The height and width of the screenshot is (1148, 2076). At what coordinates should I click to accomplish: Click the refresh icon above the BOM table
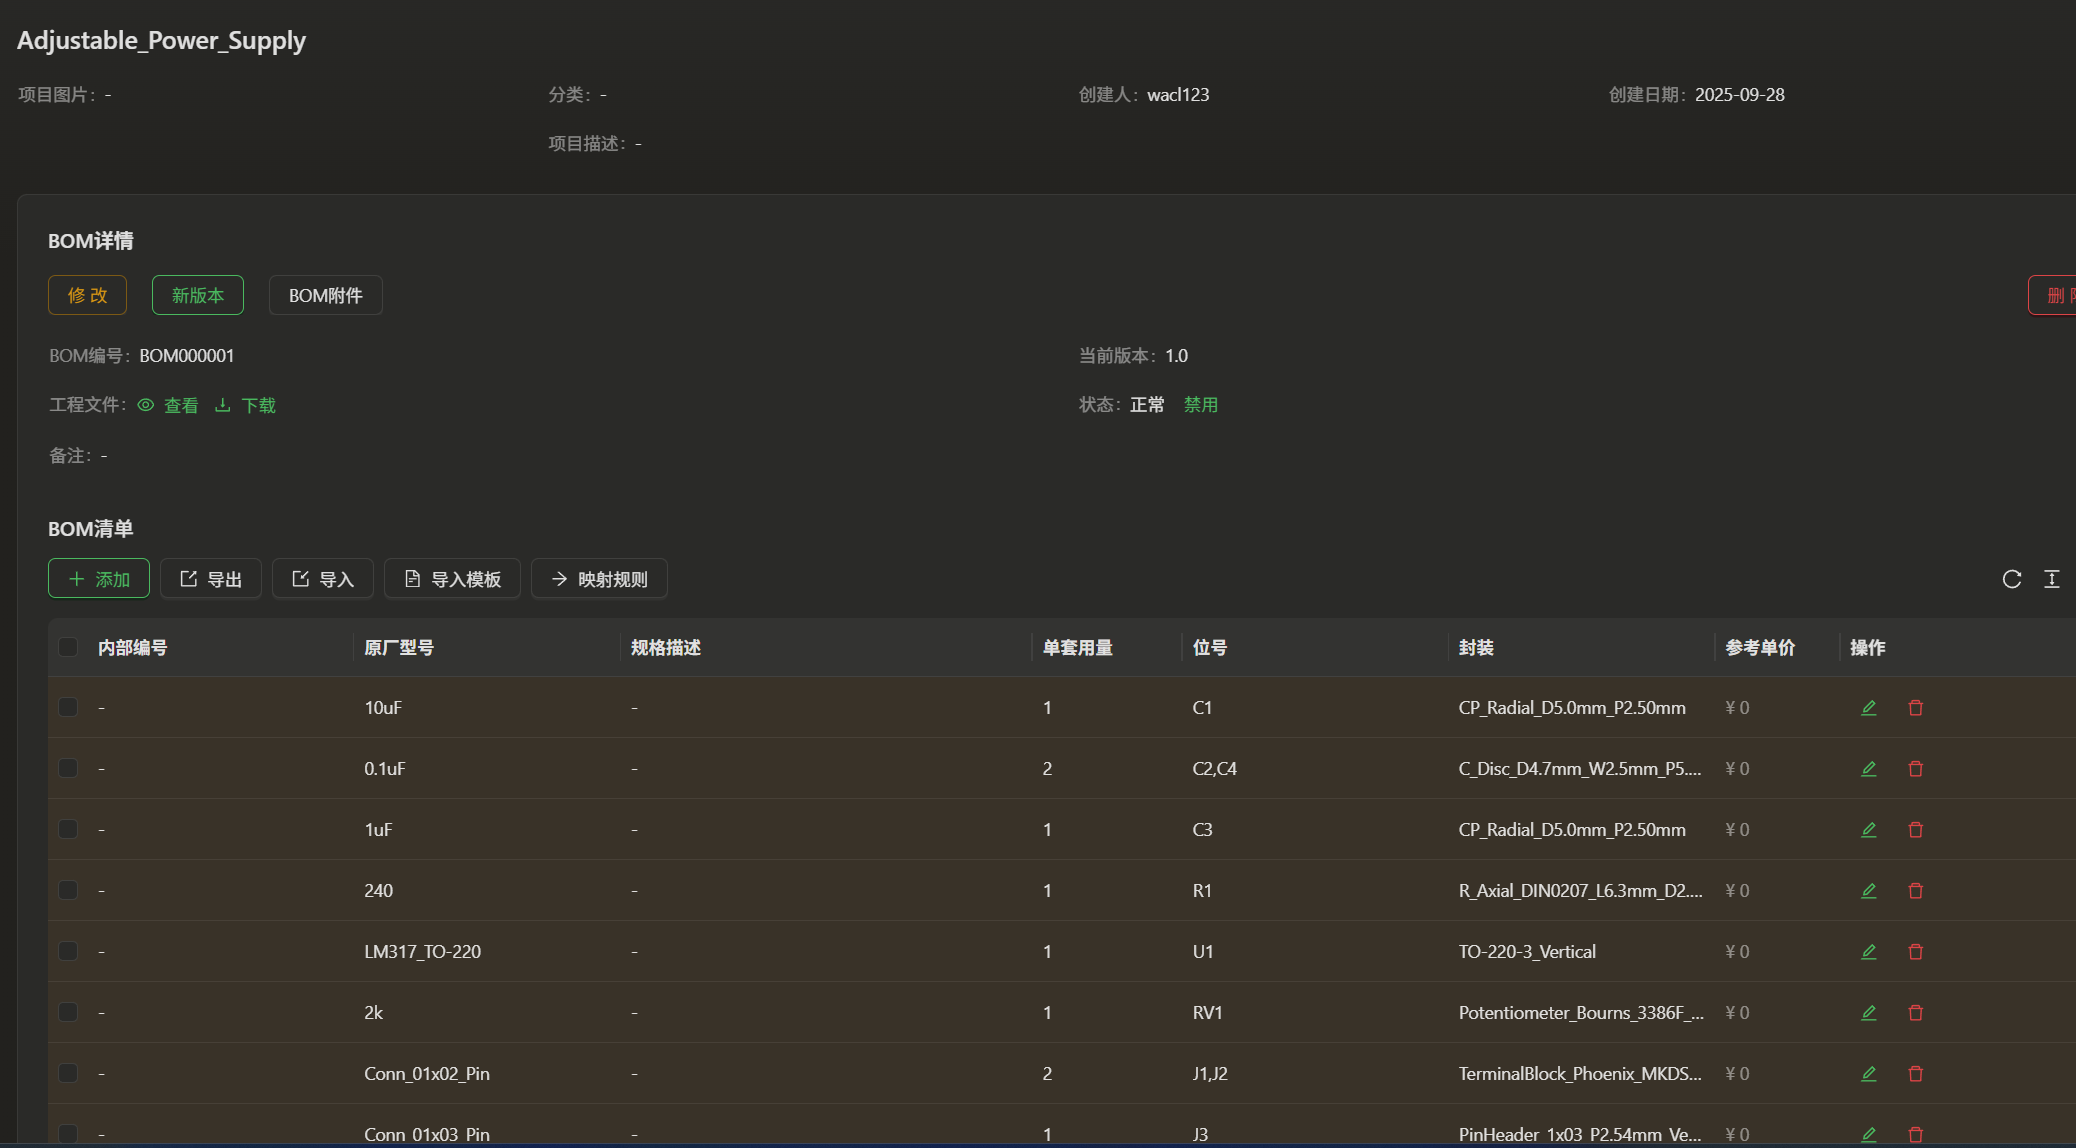(2011, 579)
